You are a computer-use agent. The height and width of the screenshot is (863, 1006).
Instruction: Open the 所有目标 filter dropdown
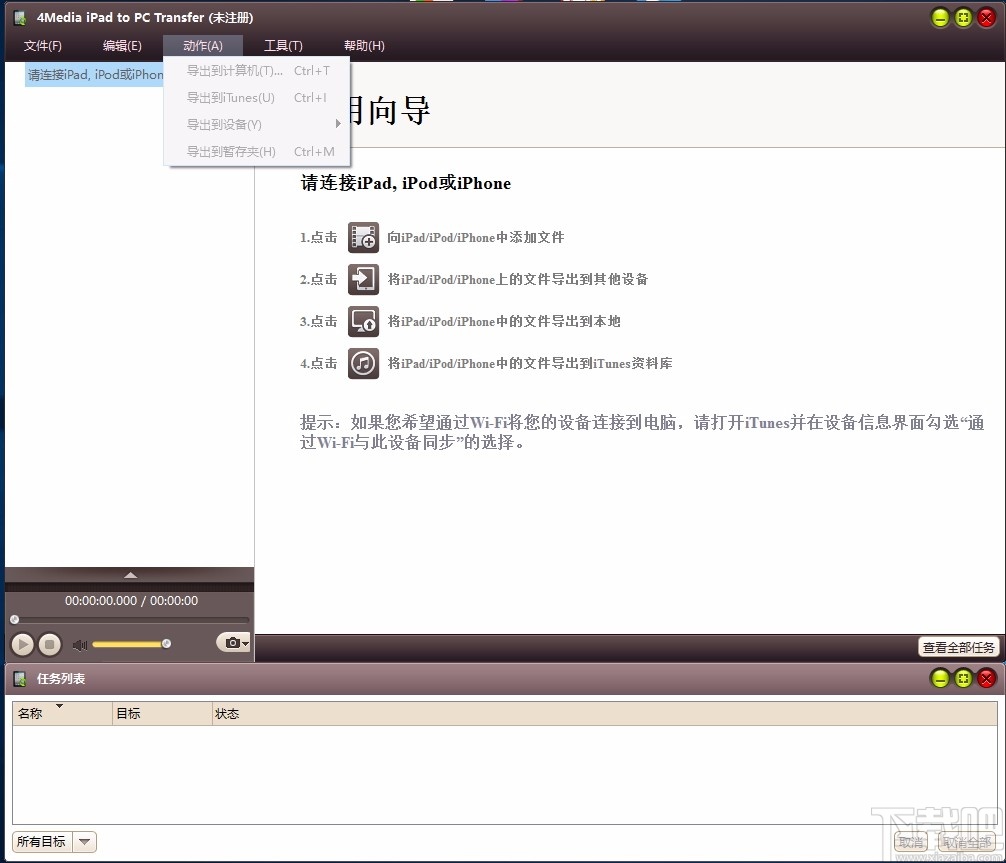coord(84,841)
